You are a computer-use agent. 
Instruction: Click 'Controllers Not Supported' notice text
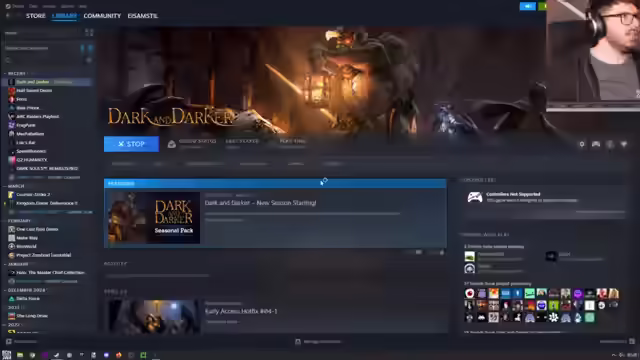(x=513, y=194)
